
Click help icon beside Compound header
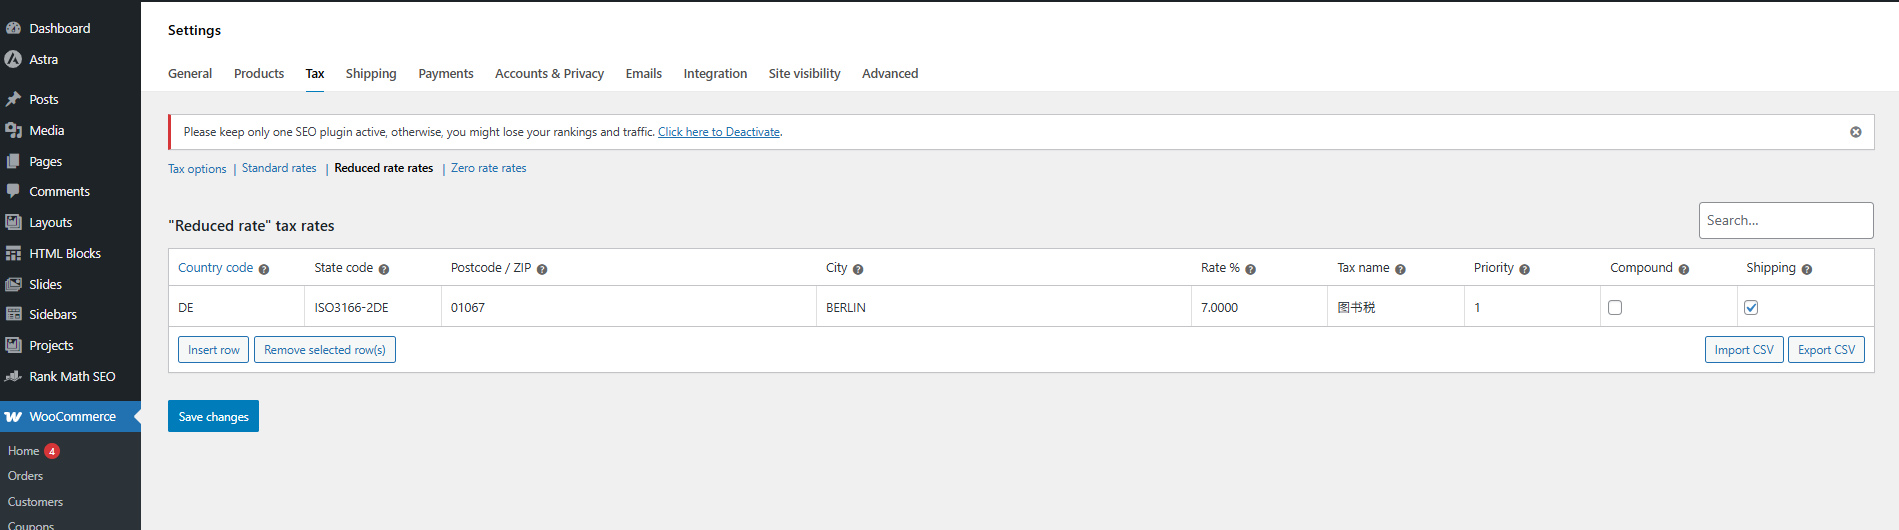click(1684, 269)
